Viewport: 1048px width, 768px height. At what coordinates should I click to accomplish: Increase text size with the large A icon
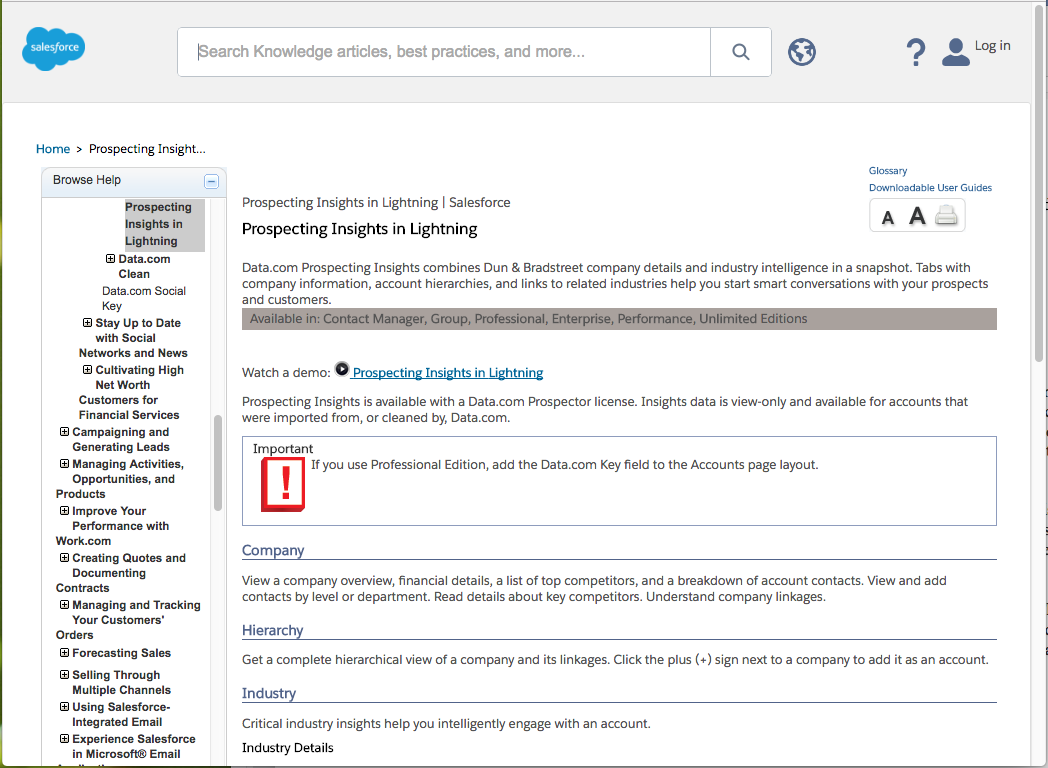917,214
